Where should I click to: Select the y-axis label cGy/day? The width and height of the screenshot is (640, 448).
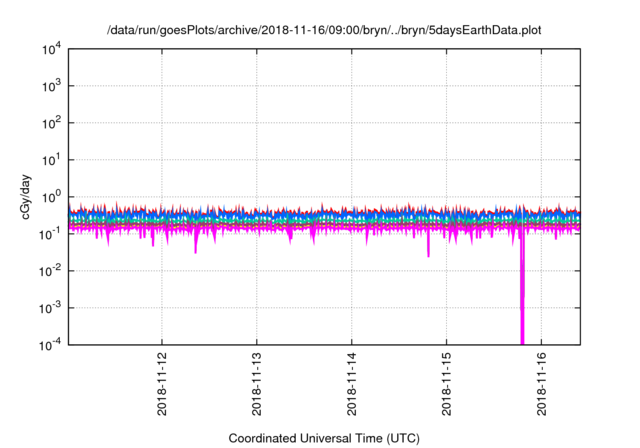(x=26, y=197)
